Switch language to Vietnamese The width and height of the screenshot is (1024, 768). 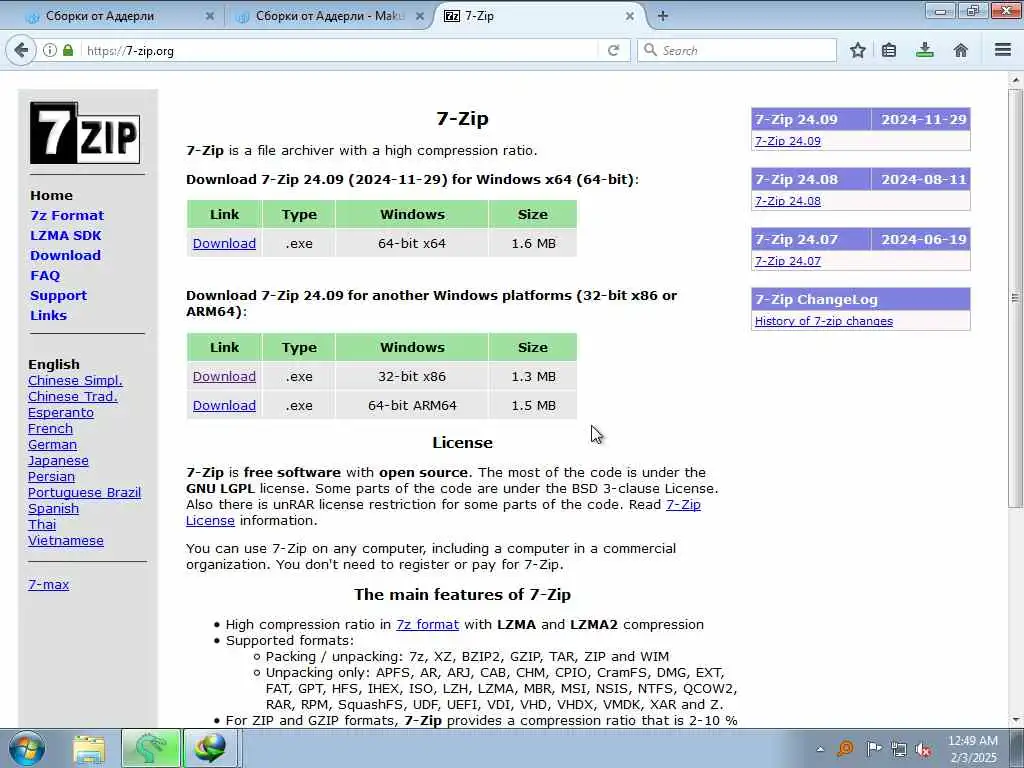(x=65, y=541)
